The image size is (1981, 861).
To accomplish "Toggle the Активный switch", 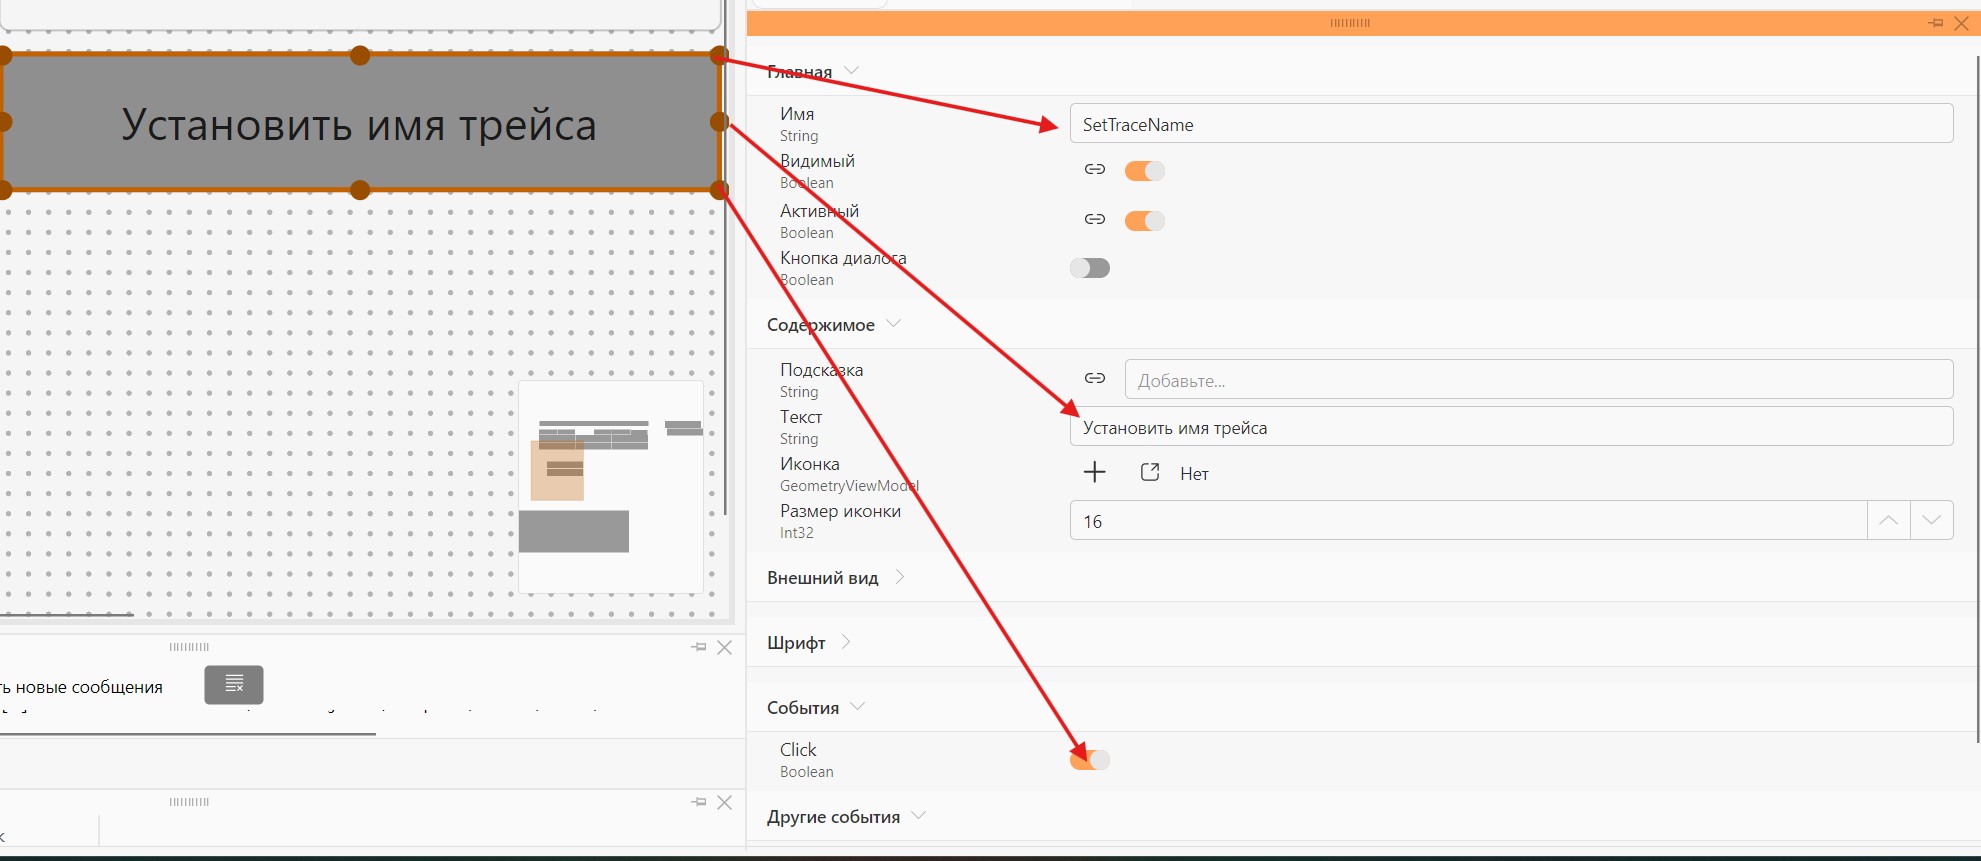I will pyautogui.click(x=1145, y=221).
